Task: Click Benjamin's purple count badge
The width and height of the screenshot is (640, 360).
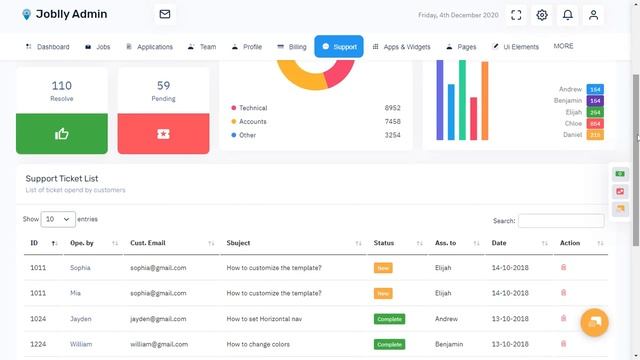Action: [595, 101]
